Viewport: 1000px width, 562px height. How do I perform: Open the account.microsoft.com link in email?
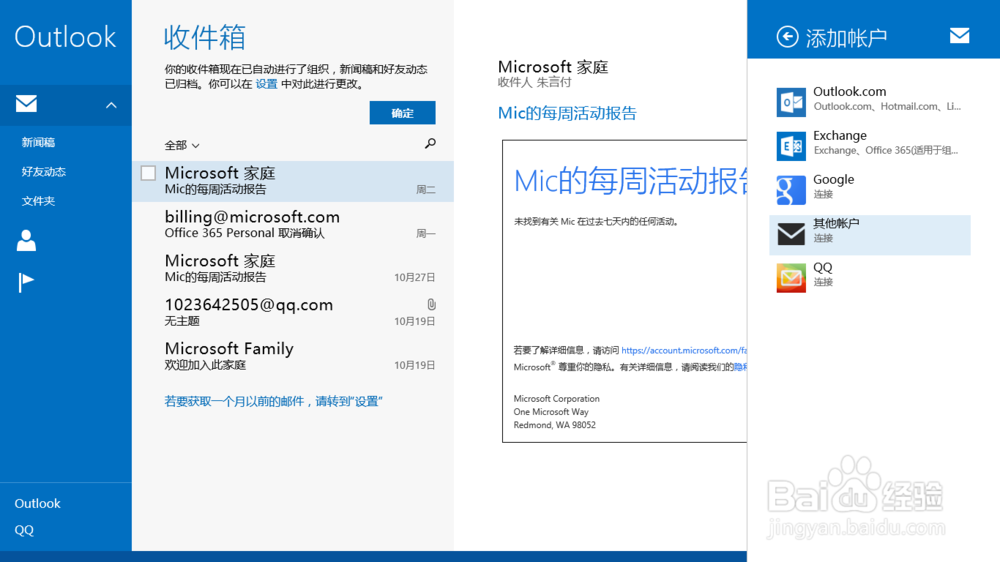pos(684,350)
